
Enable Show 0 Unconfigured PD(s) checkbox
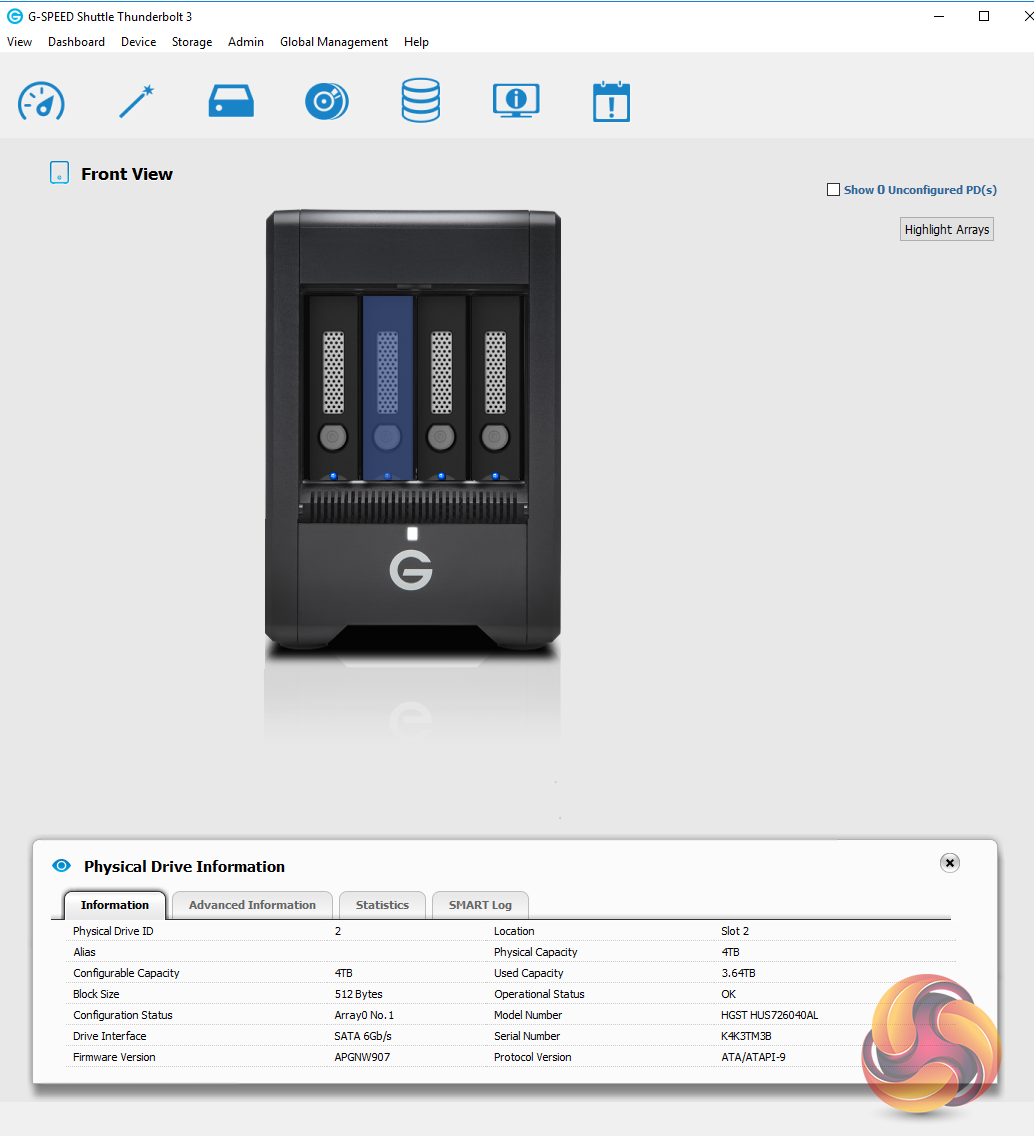(x=833, y=189)
